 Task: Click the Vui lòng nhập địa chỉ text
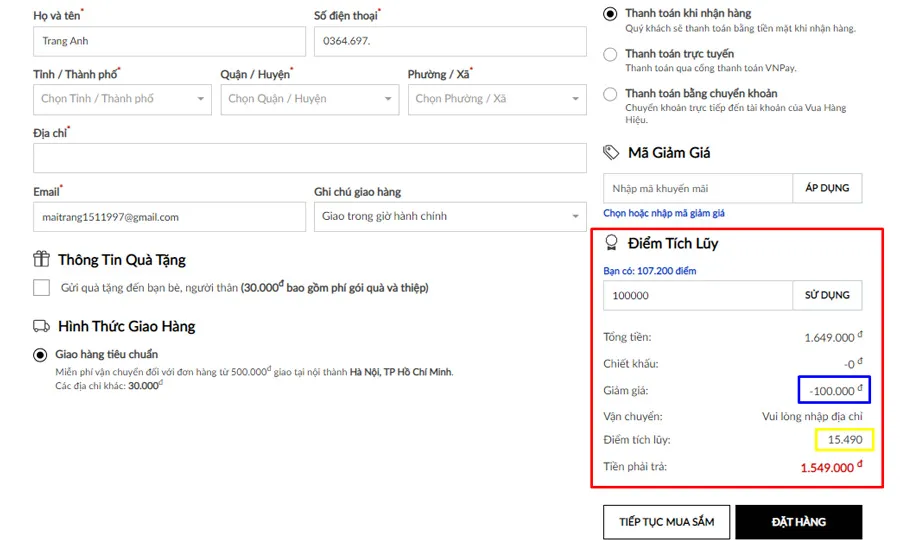click(812, 416)
